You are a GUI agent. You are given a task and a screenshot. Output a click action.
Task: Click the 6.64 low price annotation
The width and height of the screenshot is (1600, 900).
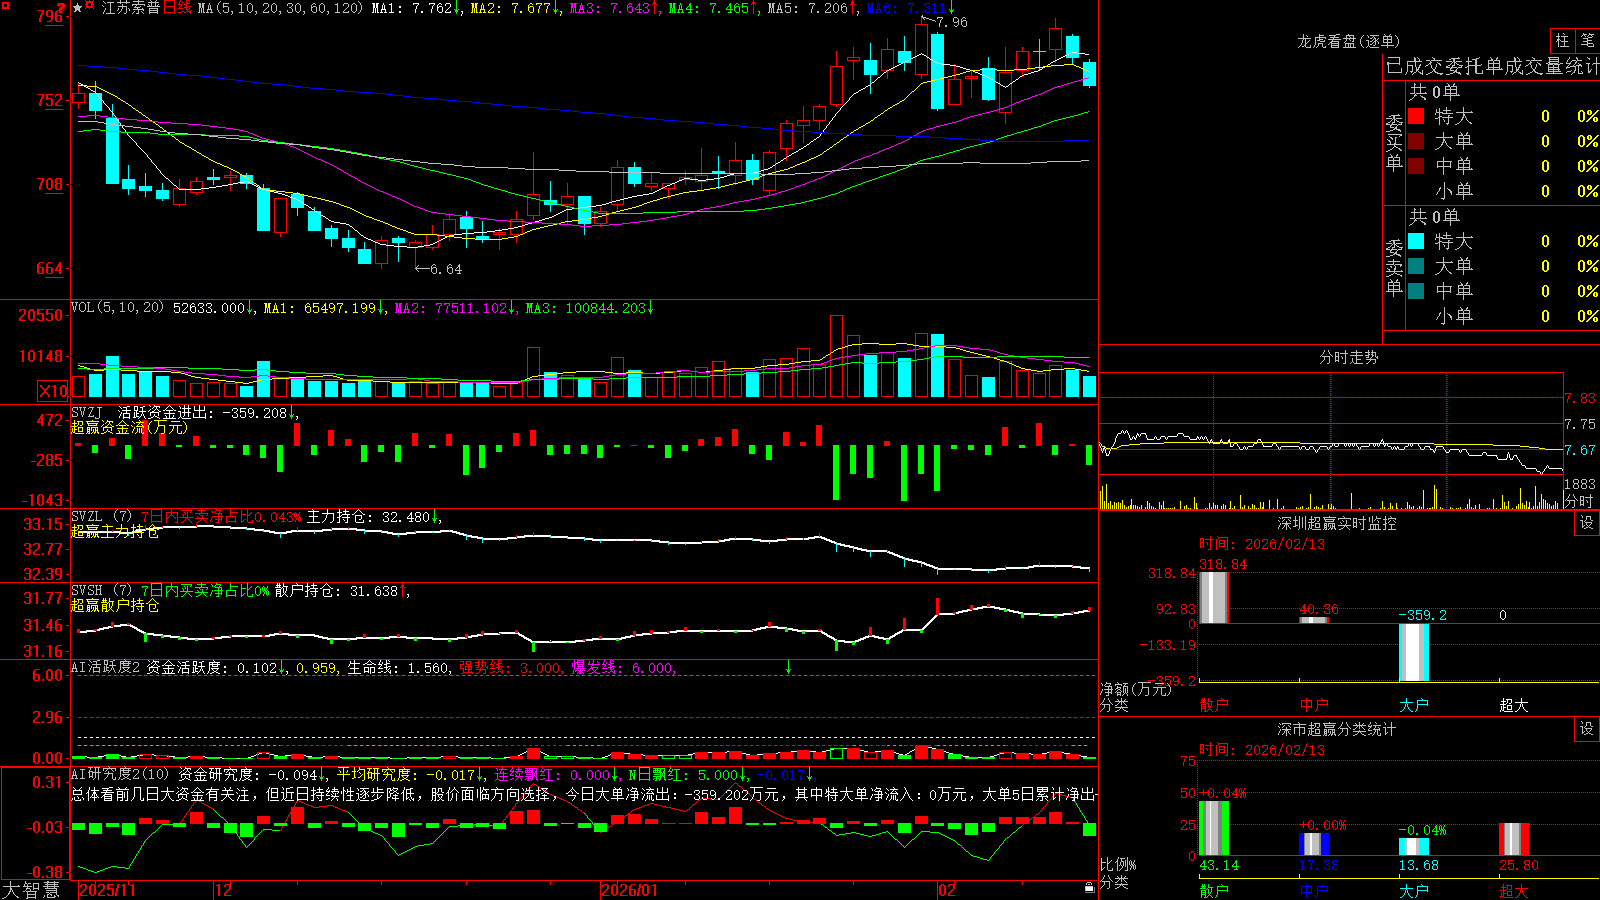point(446,269)
